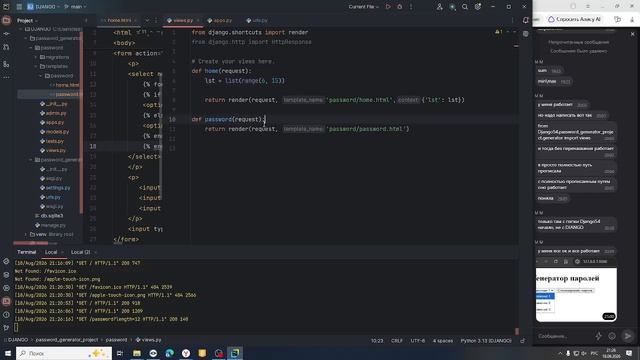Click the UTF-8 encoding in the status bar
The width and height of the screenshot is (640, 360).
(418, 340)
